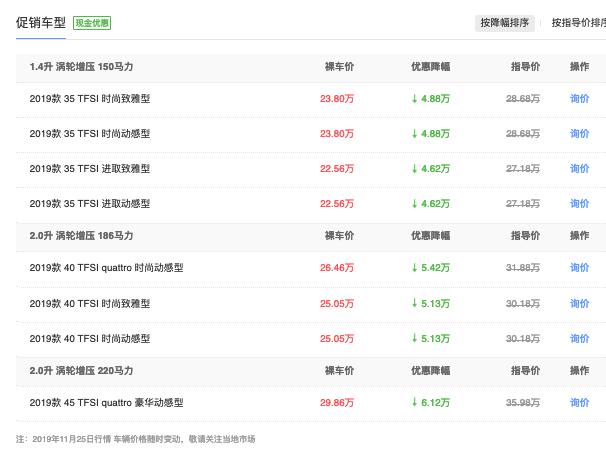Click 优惠降幅 header in 186马力 section
The width and height of the screenshot is (606, 454).
431,235
